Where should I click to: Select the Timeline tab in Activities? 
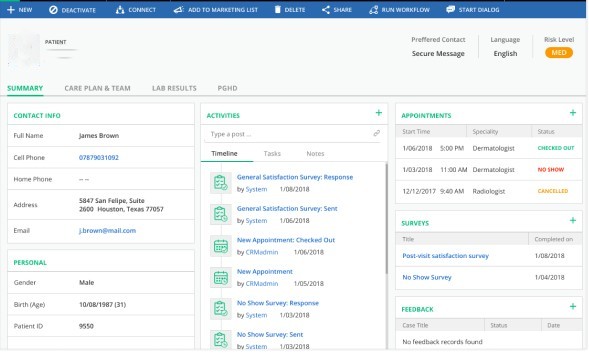pyautogui.click(x=224, y=154)
